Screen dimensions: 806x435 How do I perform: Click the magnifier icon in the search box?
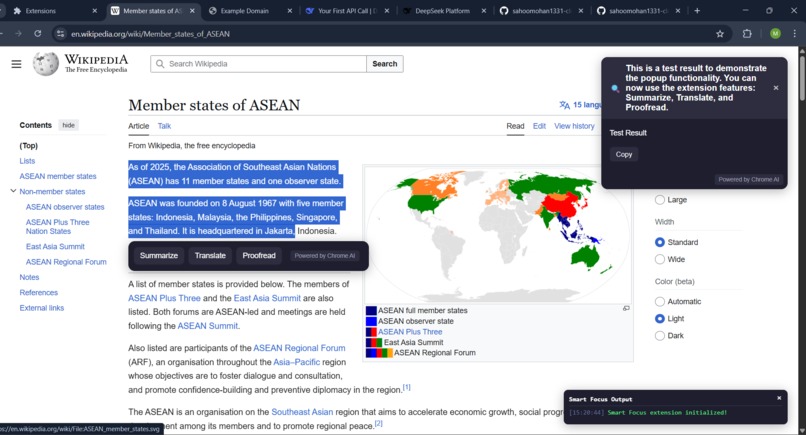(160, 64)
